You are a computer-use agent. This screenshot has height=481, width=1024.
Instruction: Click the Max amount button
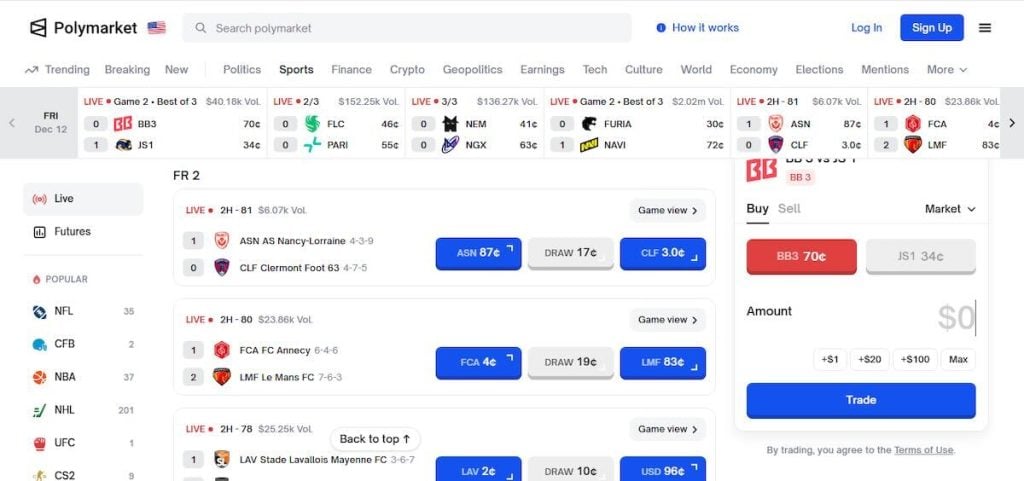pyautogui.click(x=958, y=360)
